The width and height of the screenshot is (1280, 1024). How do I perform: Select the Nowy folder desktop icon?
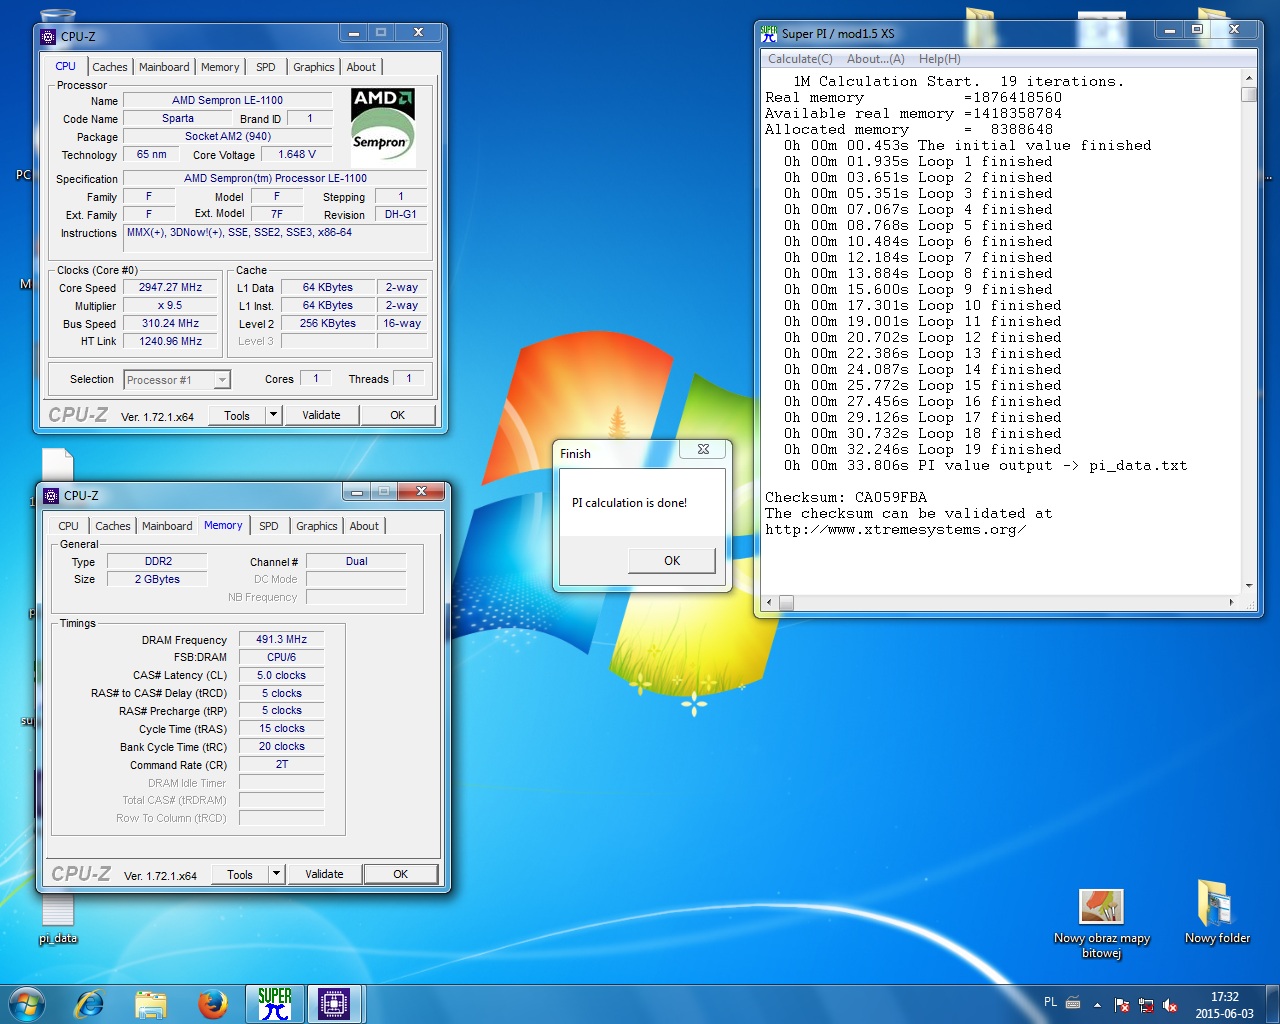pyautogui.click(x=1217, y=912)
